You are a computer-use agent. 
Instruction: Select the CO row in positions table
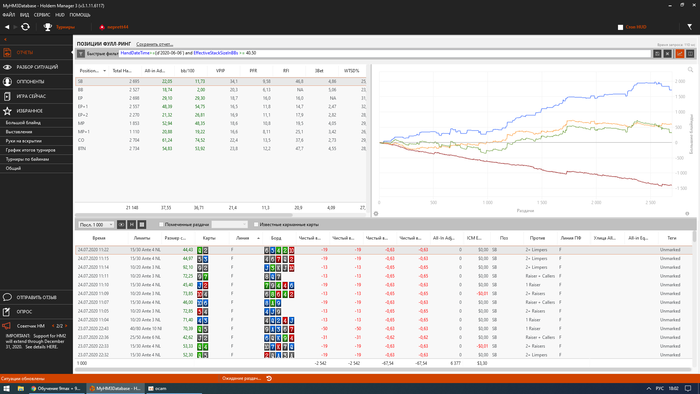pyautogui.click(x=221, y=140)
